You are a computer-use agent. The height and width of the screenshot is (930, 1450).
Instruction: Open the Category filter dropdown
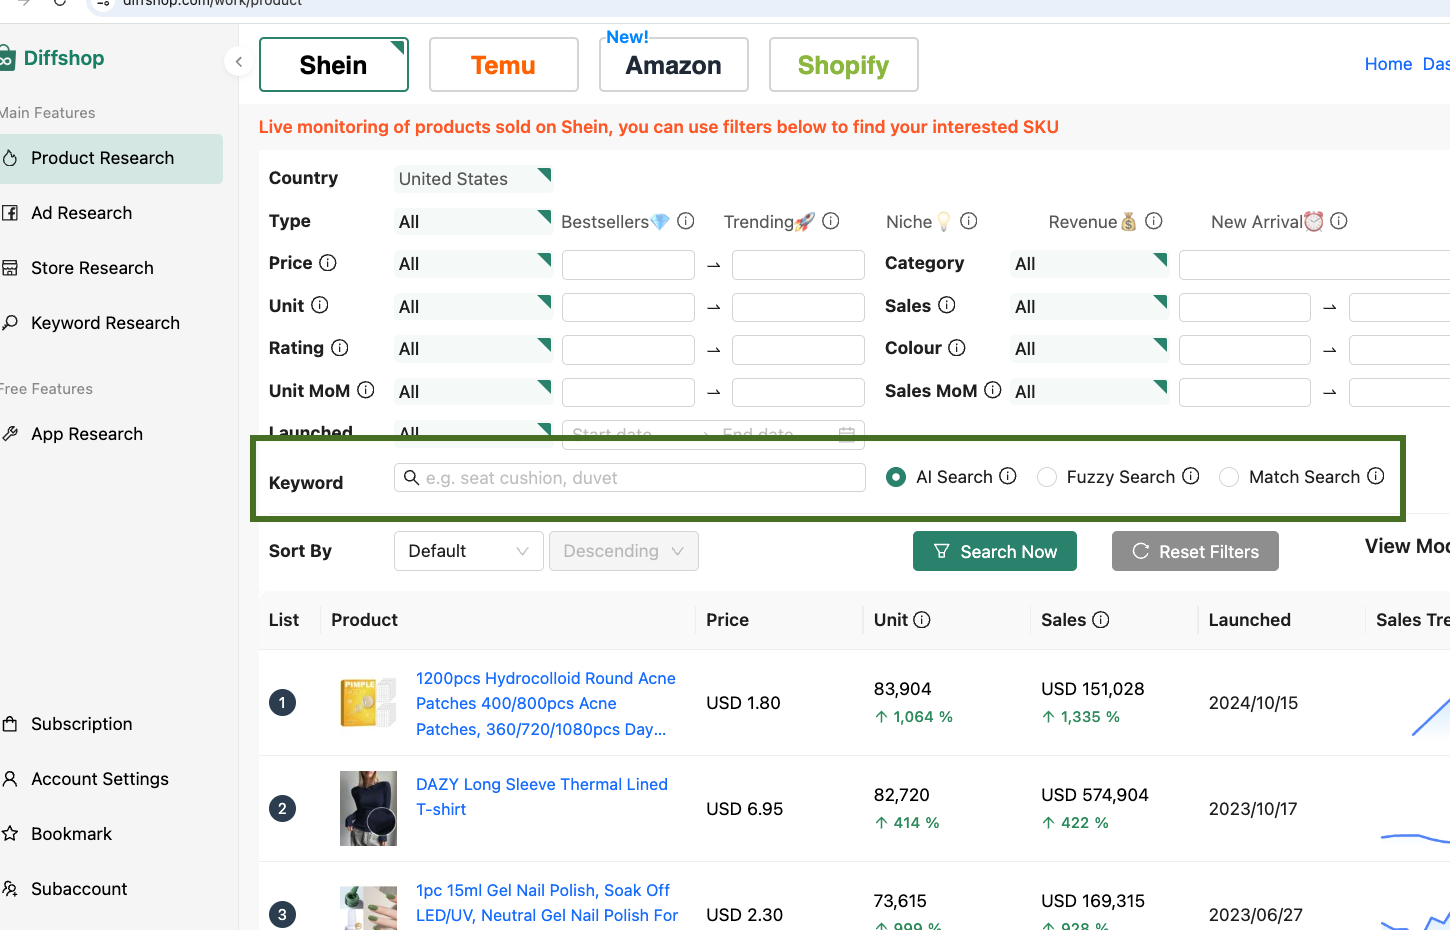pos(1089,263)
